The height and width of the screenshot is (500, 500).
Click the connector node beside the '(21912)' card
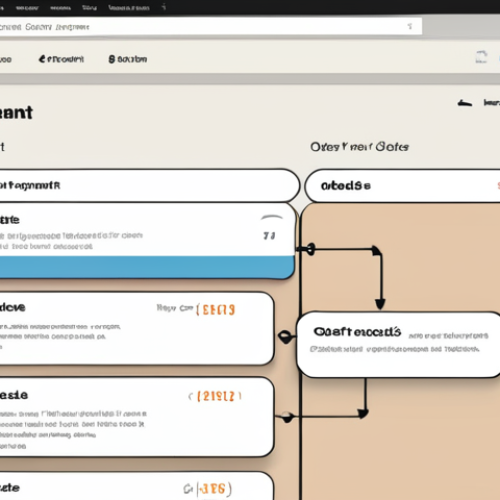pyautogui.click(x=287, y=416)
